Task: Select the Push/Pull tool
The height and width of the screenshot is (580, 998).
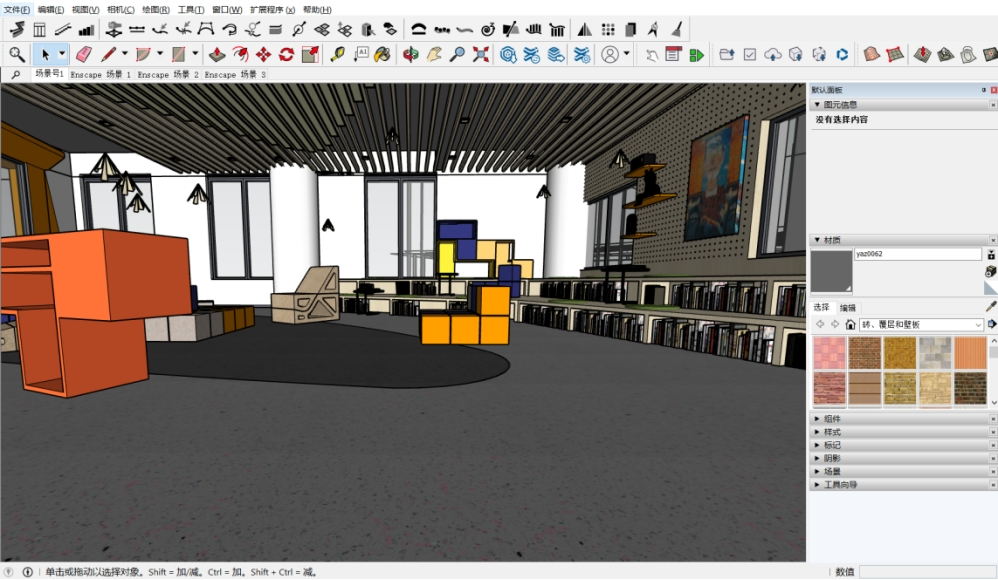Action: [217, 54]
